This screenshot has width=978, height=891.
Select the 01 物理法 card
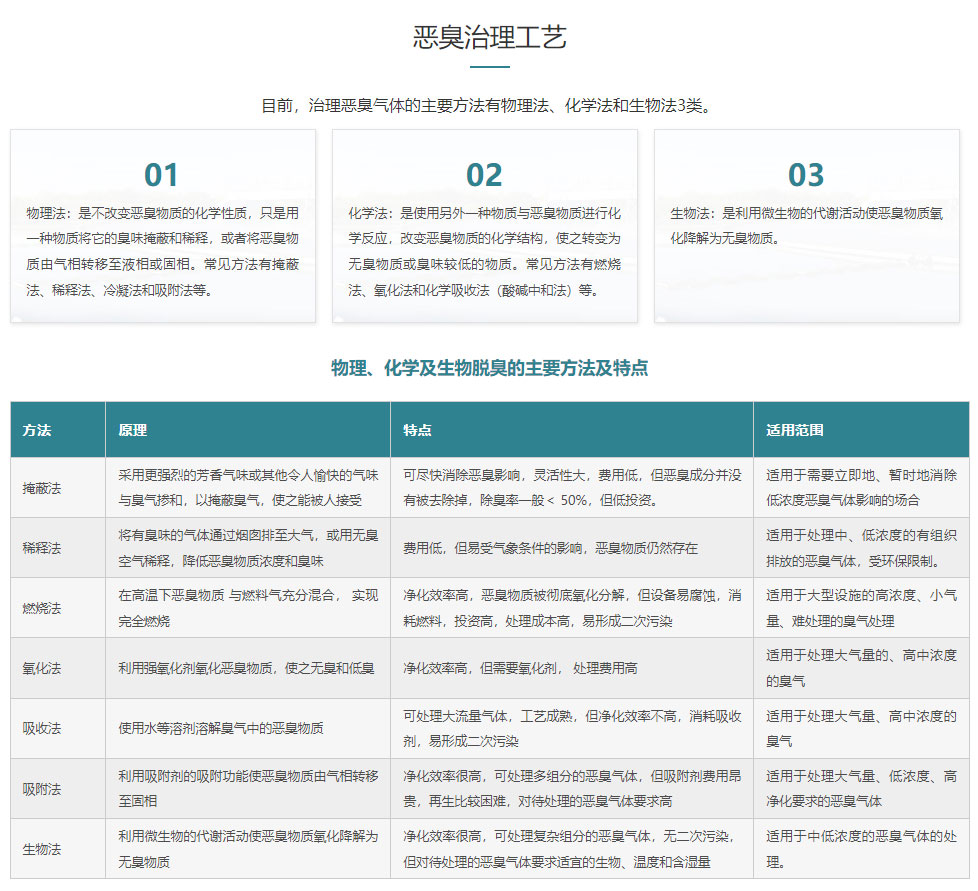click(163, 226)
